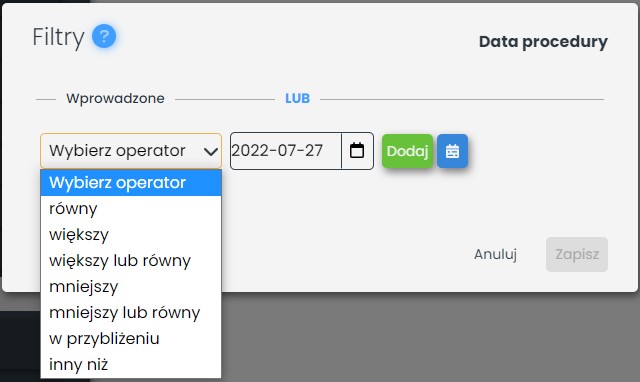Image resolution: width=640 pixels, height=382 pixels.
Task: Cancel the dialog with Anuluj
Action: [495, 254]
